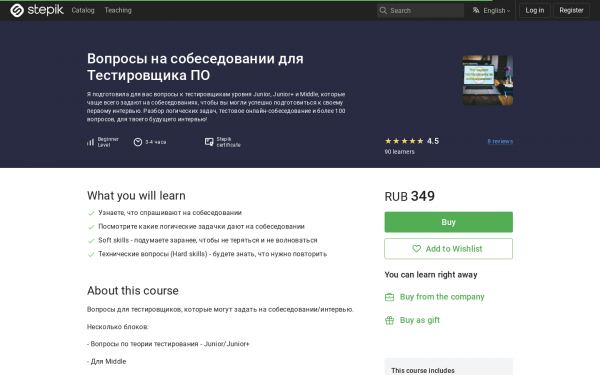Screen dimensions: 600x375
Task: Click the clock duration icon
Action: (x=138, y=142)
